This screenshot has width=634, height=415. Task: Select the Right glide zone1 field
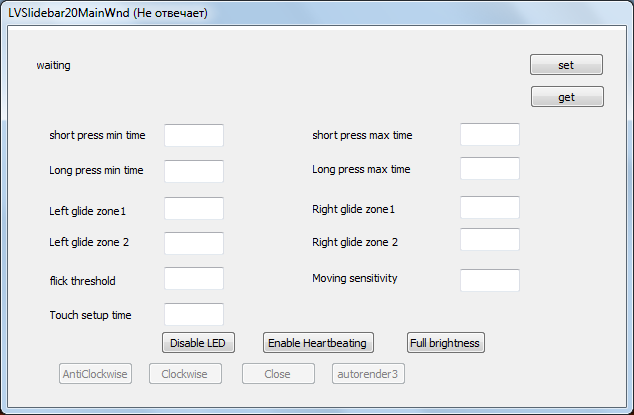coord(490,208)
